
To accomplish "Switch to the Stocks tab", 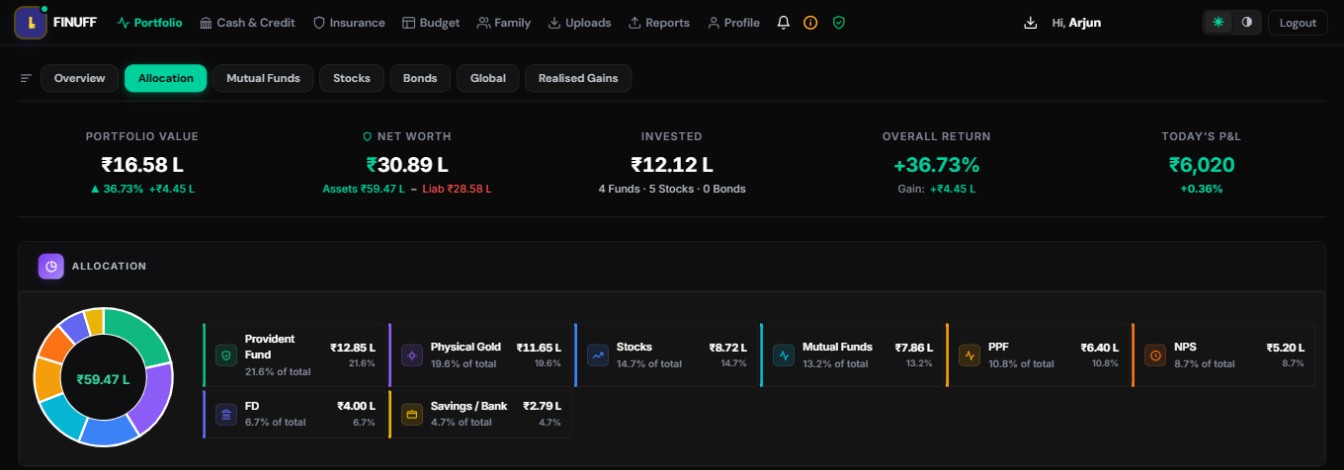I will pyautogui.click(x=352, y=78).
